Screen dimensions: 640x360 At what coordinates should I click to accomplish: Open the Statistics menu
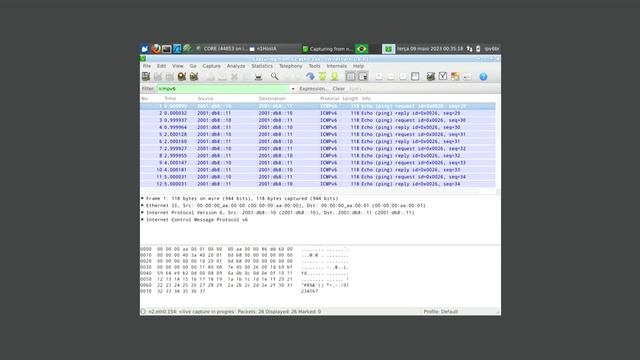[262, 66]
